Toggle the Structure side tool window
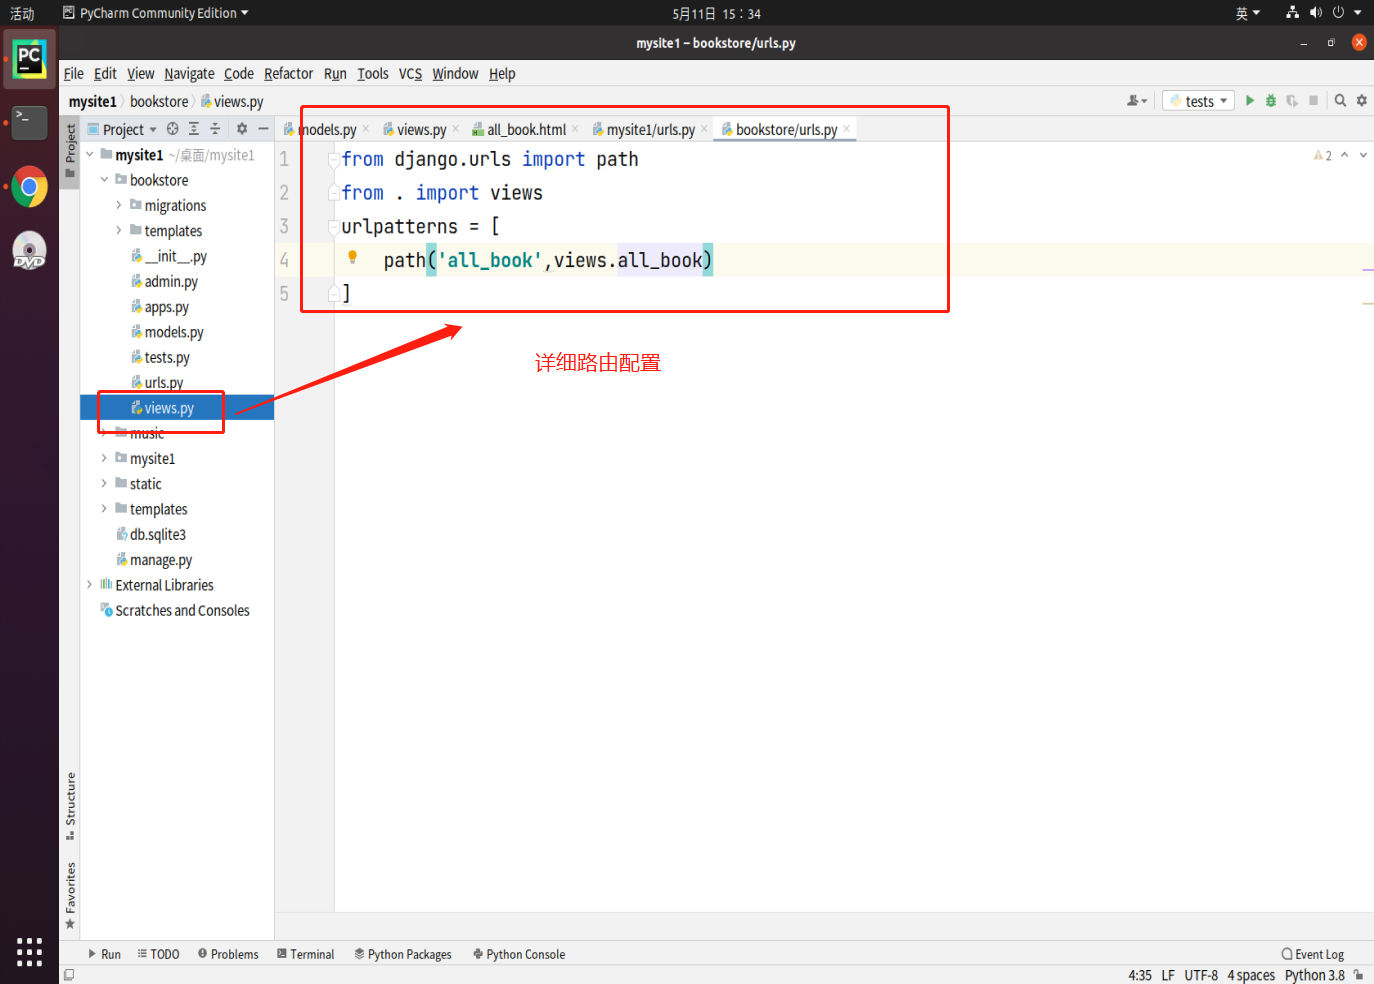 pos(70,806)
